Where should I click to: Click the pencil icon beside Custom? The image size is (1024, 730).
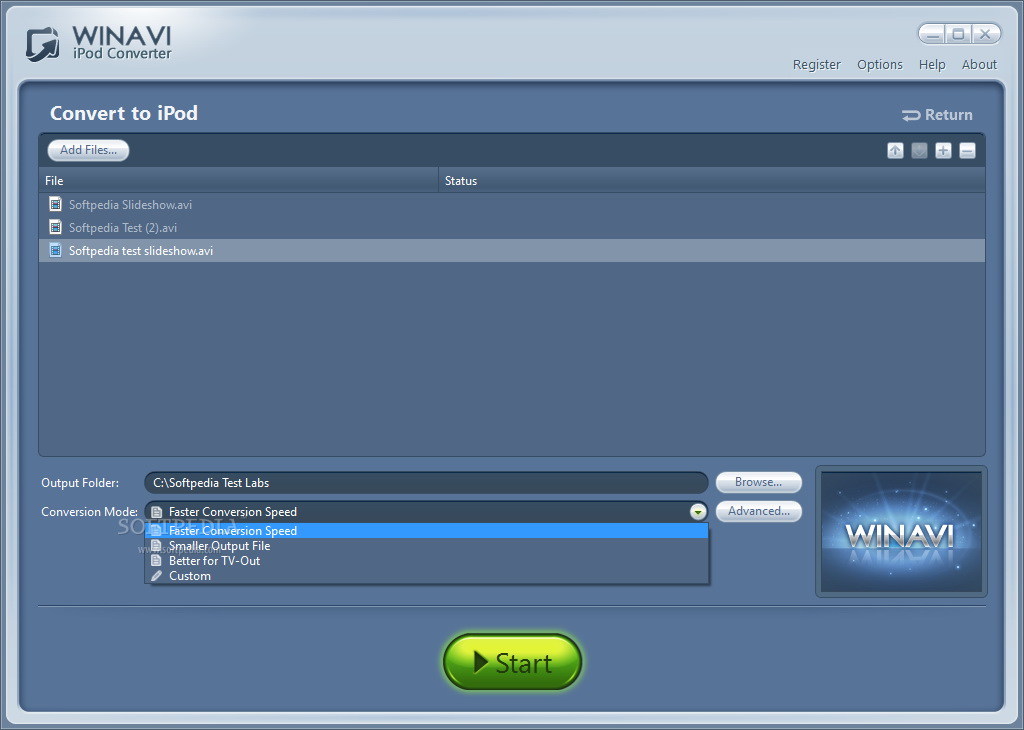click(x=156, y=575)
